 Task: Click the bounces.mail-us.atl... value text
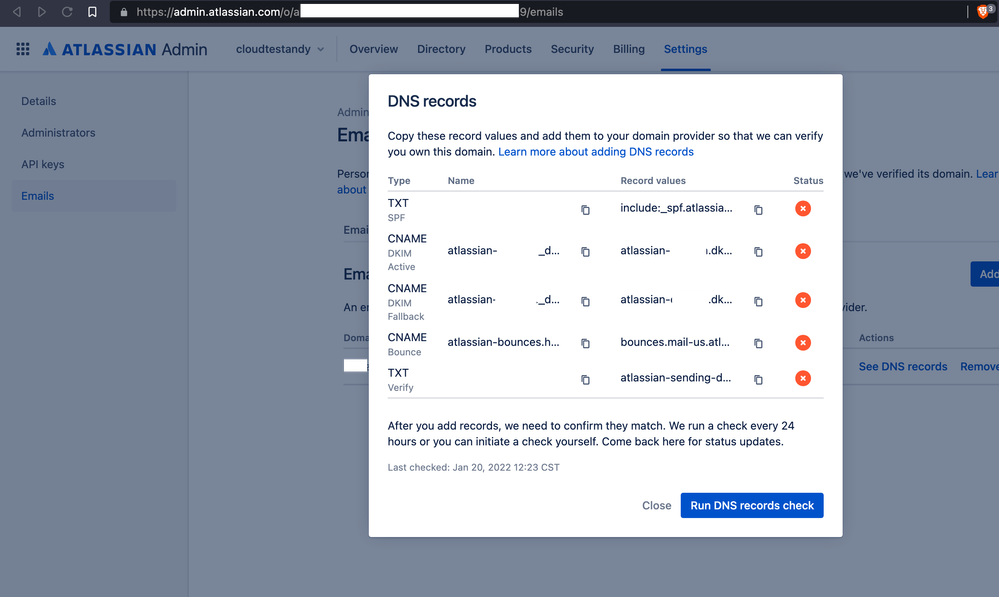coord(675,342)
